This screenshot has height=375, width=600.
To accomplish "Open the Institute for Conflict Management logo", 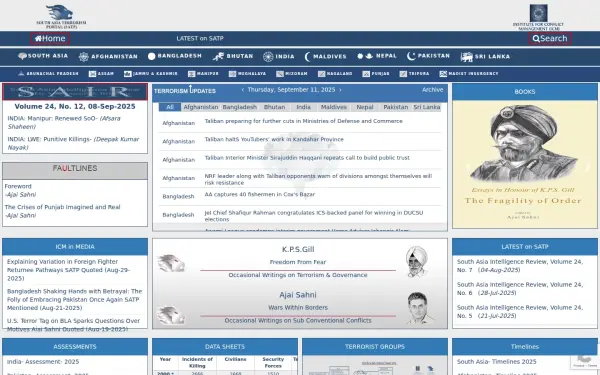I will tap(538, 17).
